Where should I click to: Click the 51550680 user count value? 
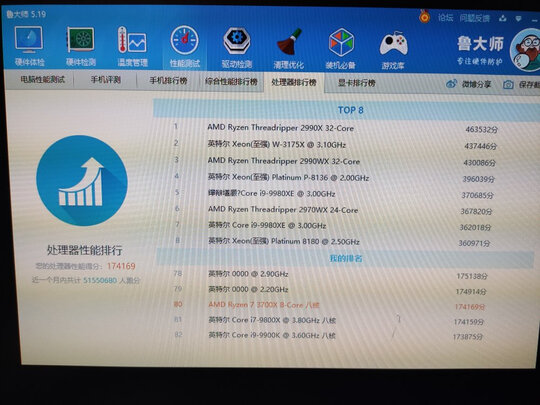pos(100,280)
